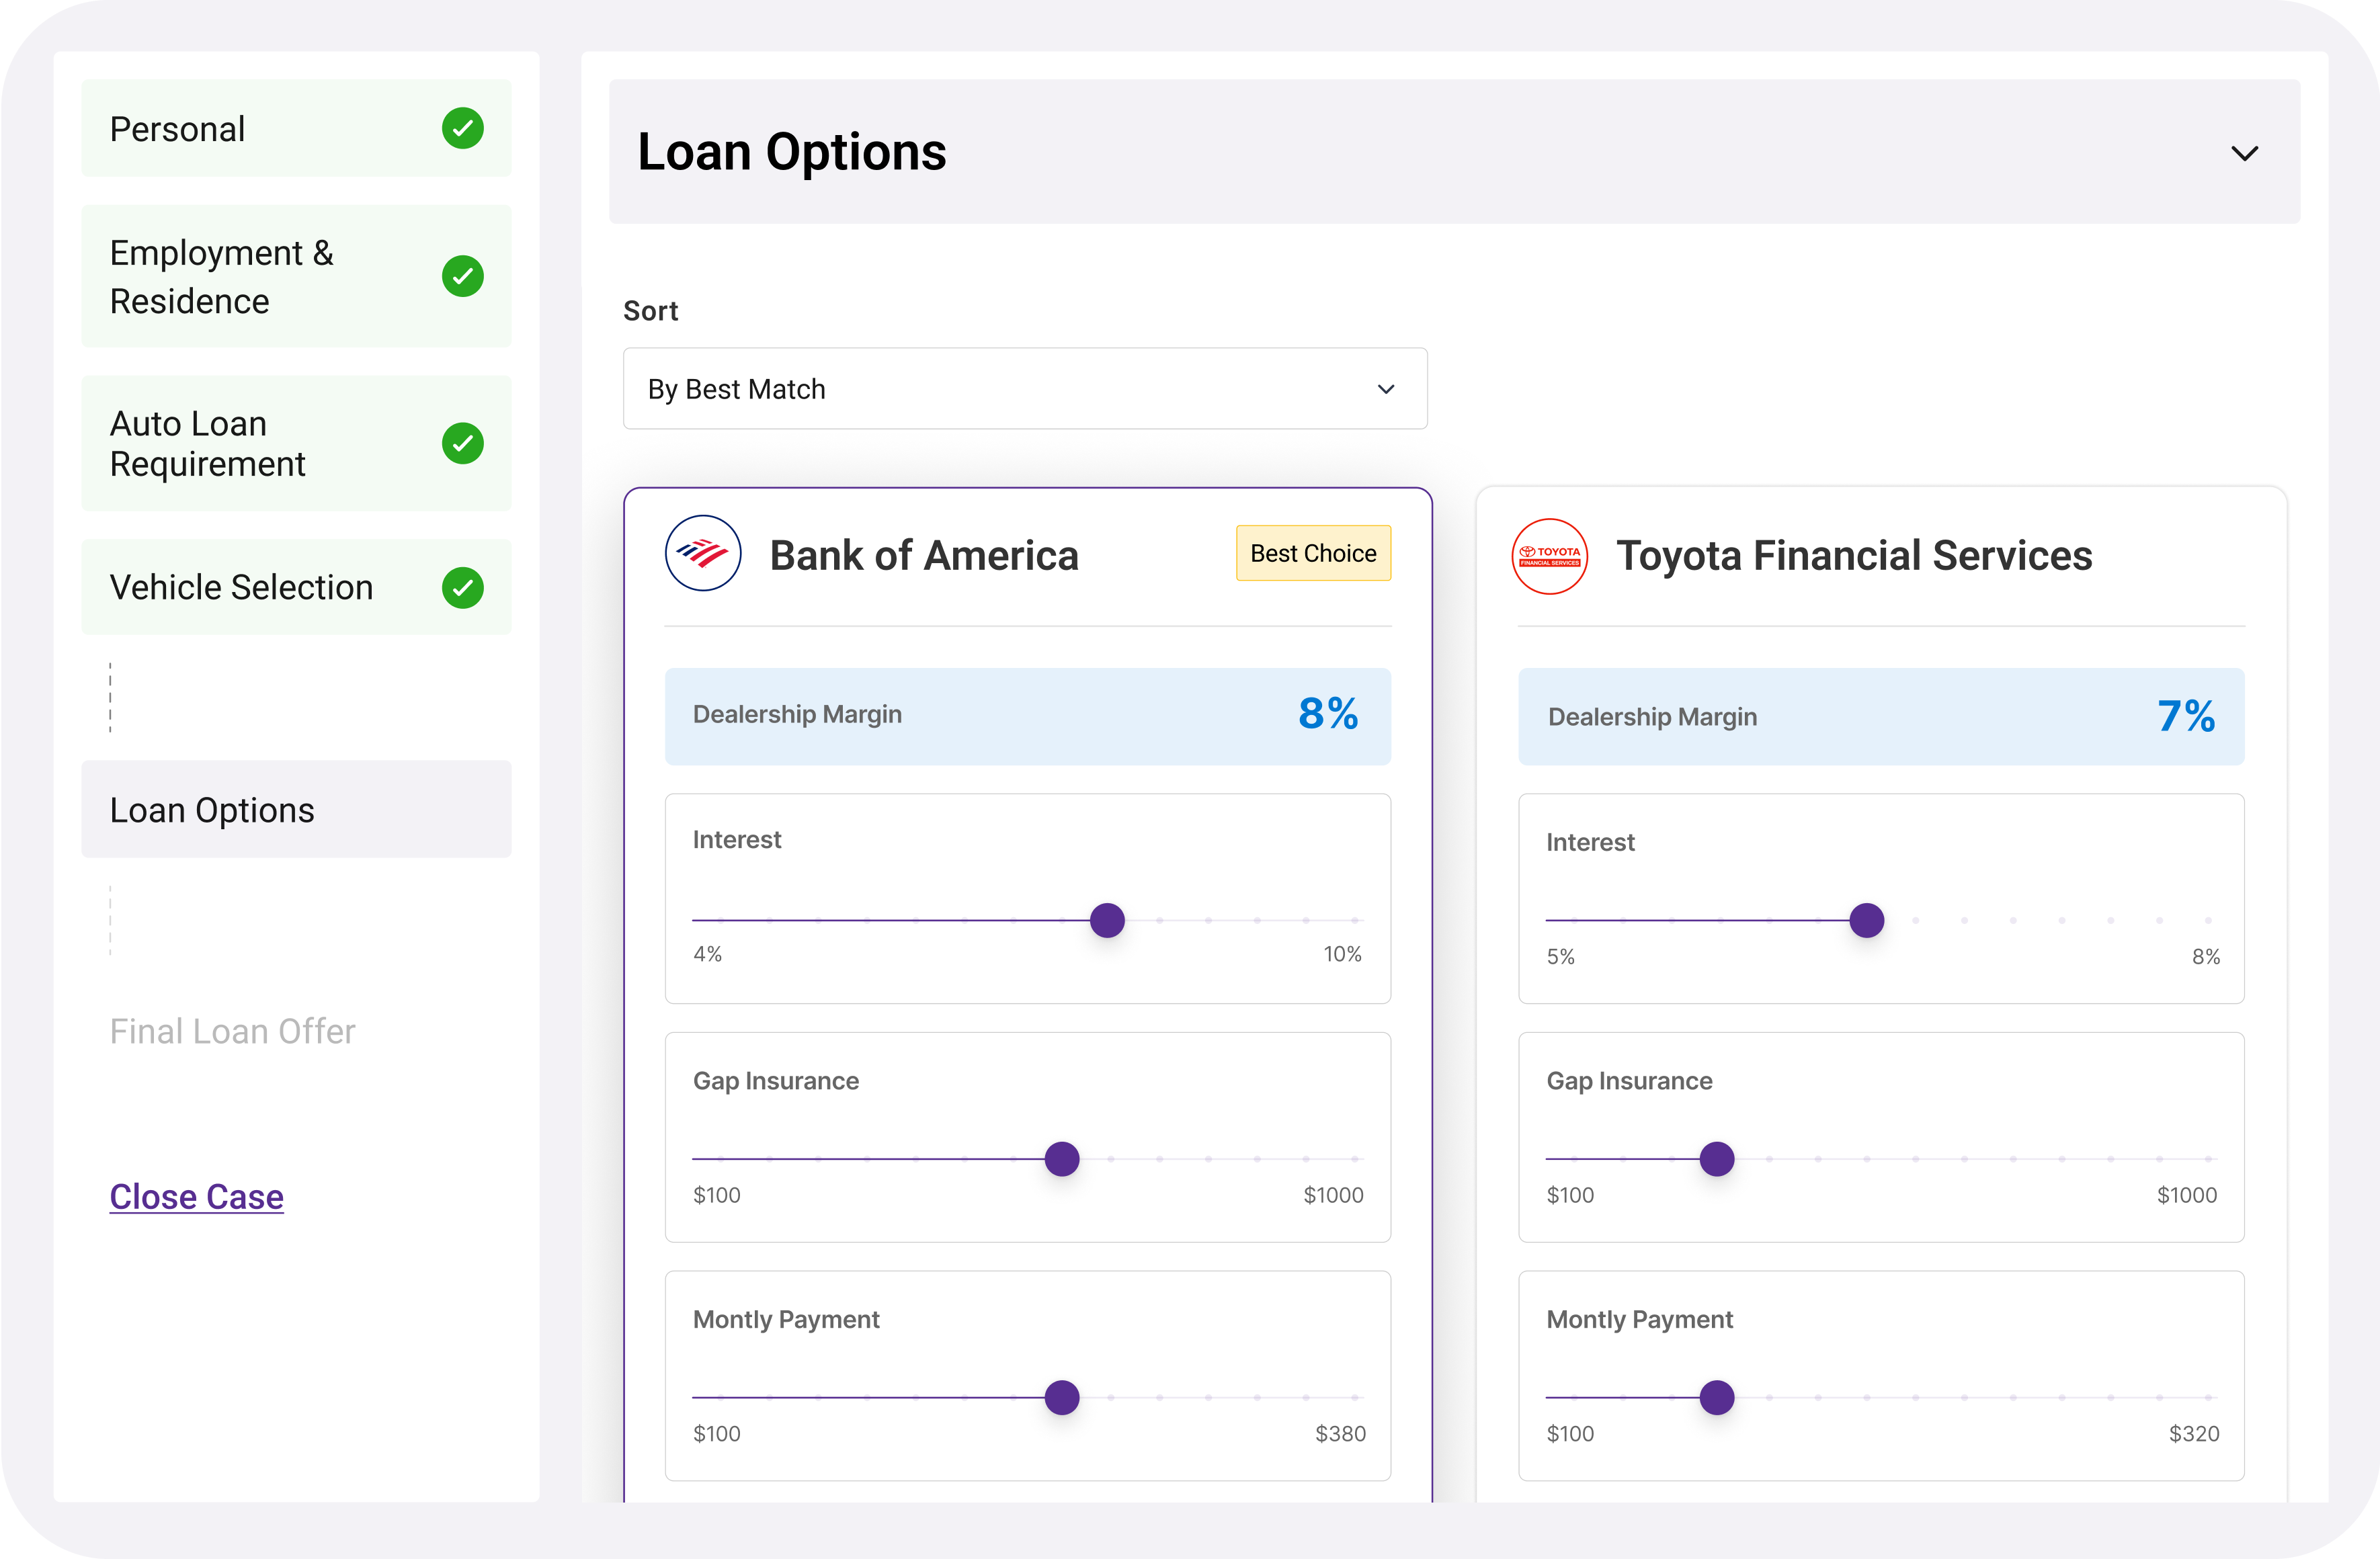2380x1559 pixels.
Task: Click the arrow in the Sort combo box
Action: [1385, 389]
